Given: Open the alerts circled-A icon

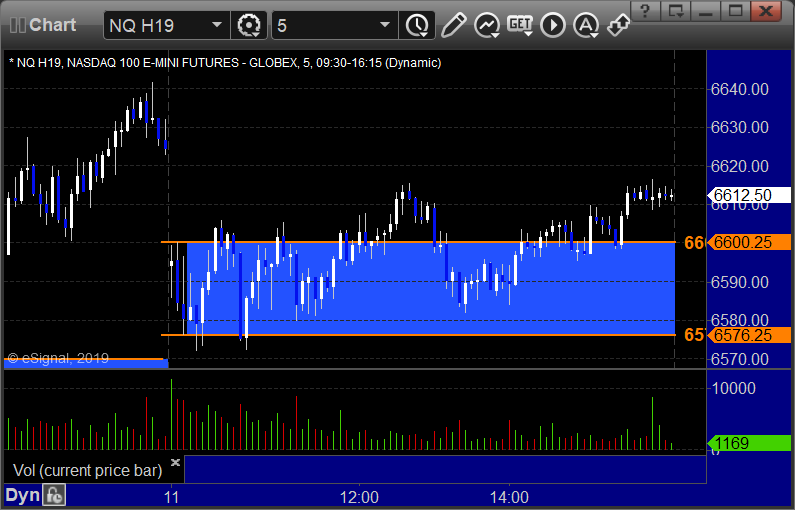Looking at the screenshot, I should click(x=586, y=25).
